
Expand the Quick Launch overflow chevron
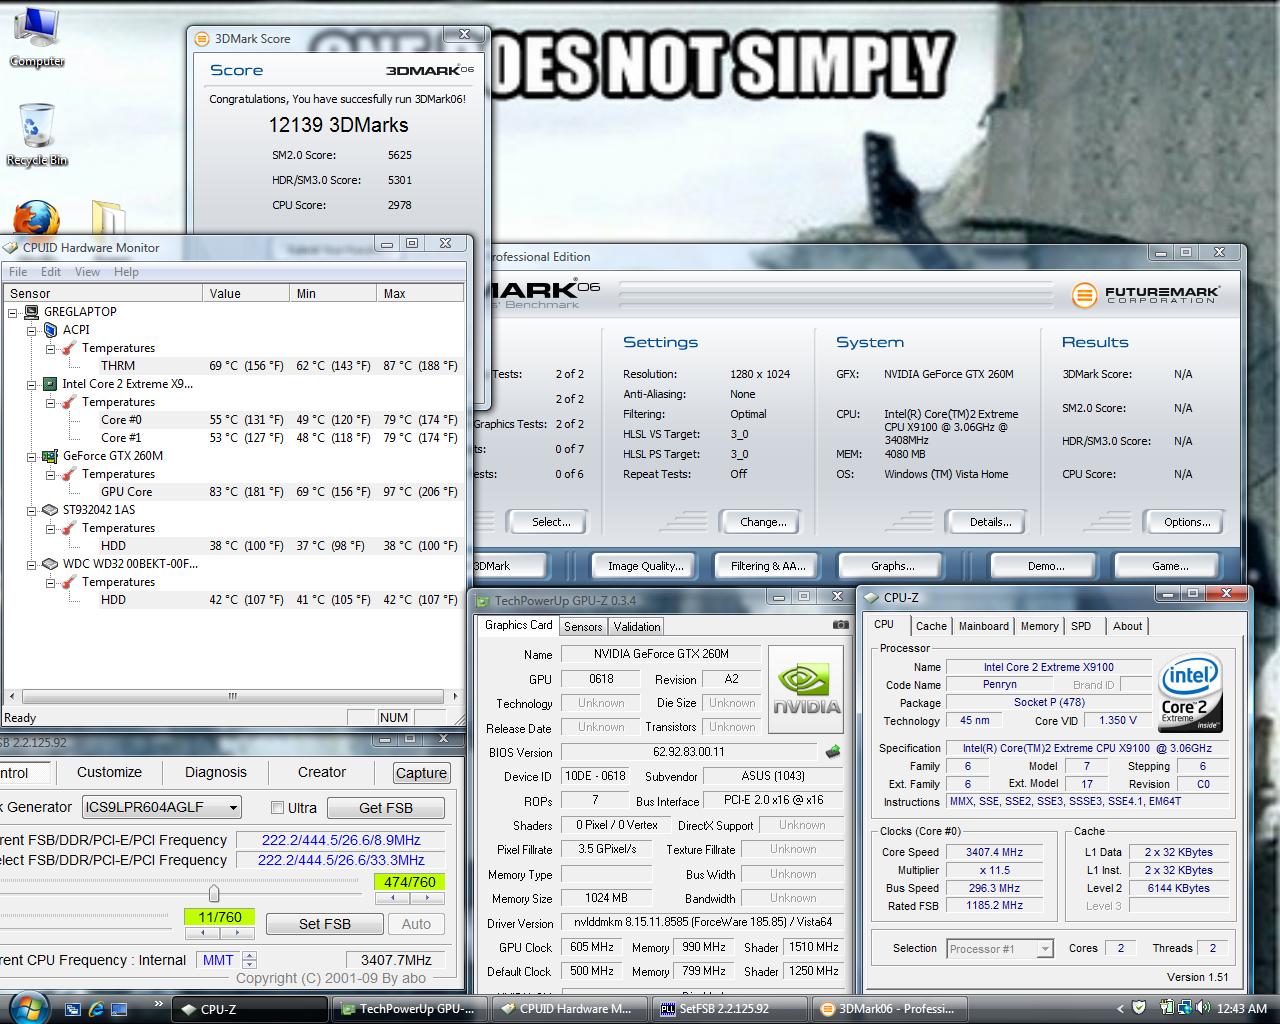[x=158, y=1003]
